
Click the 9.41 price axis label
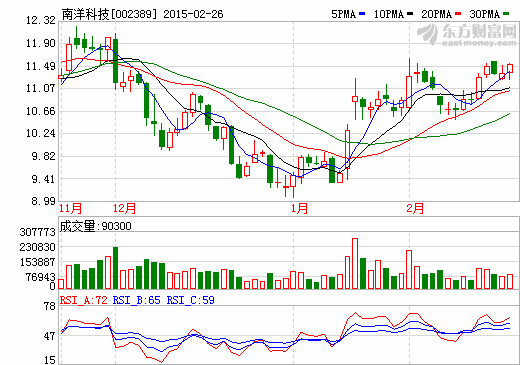coord(43,179)
